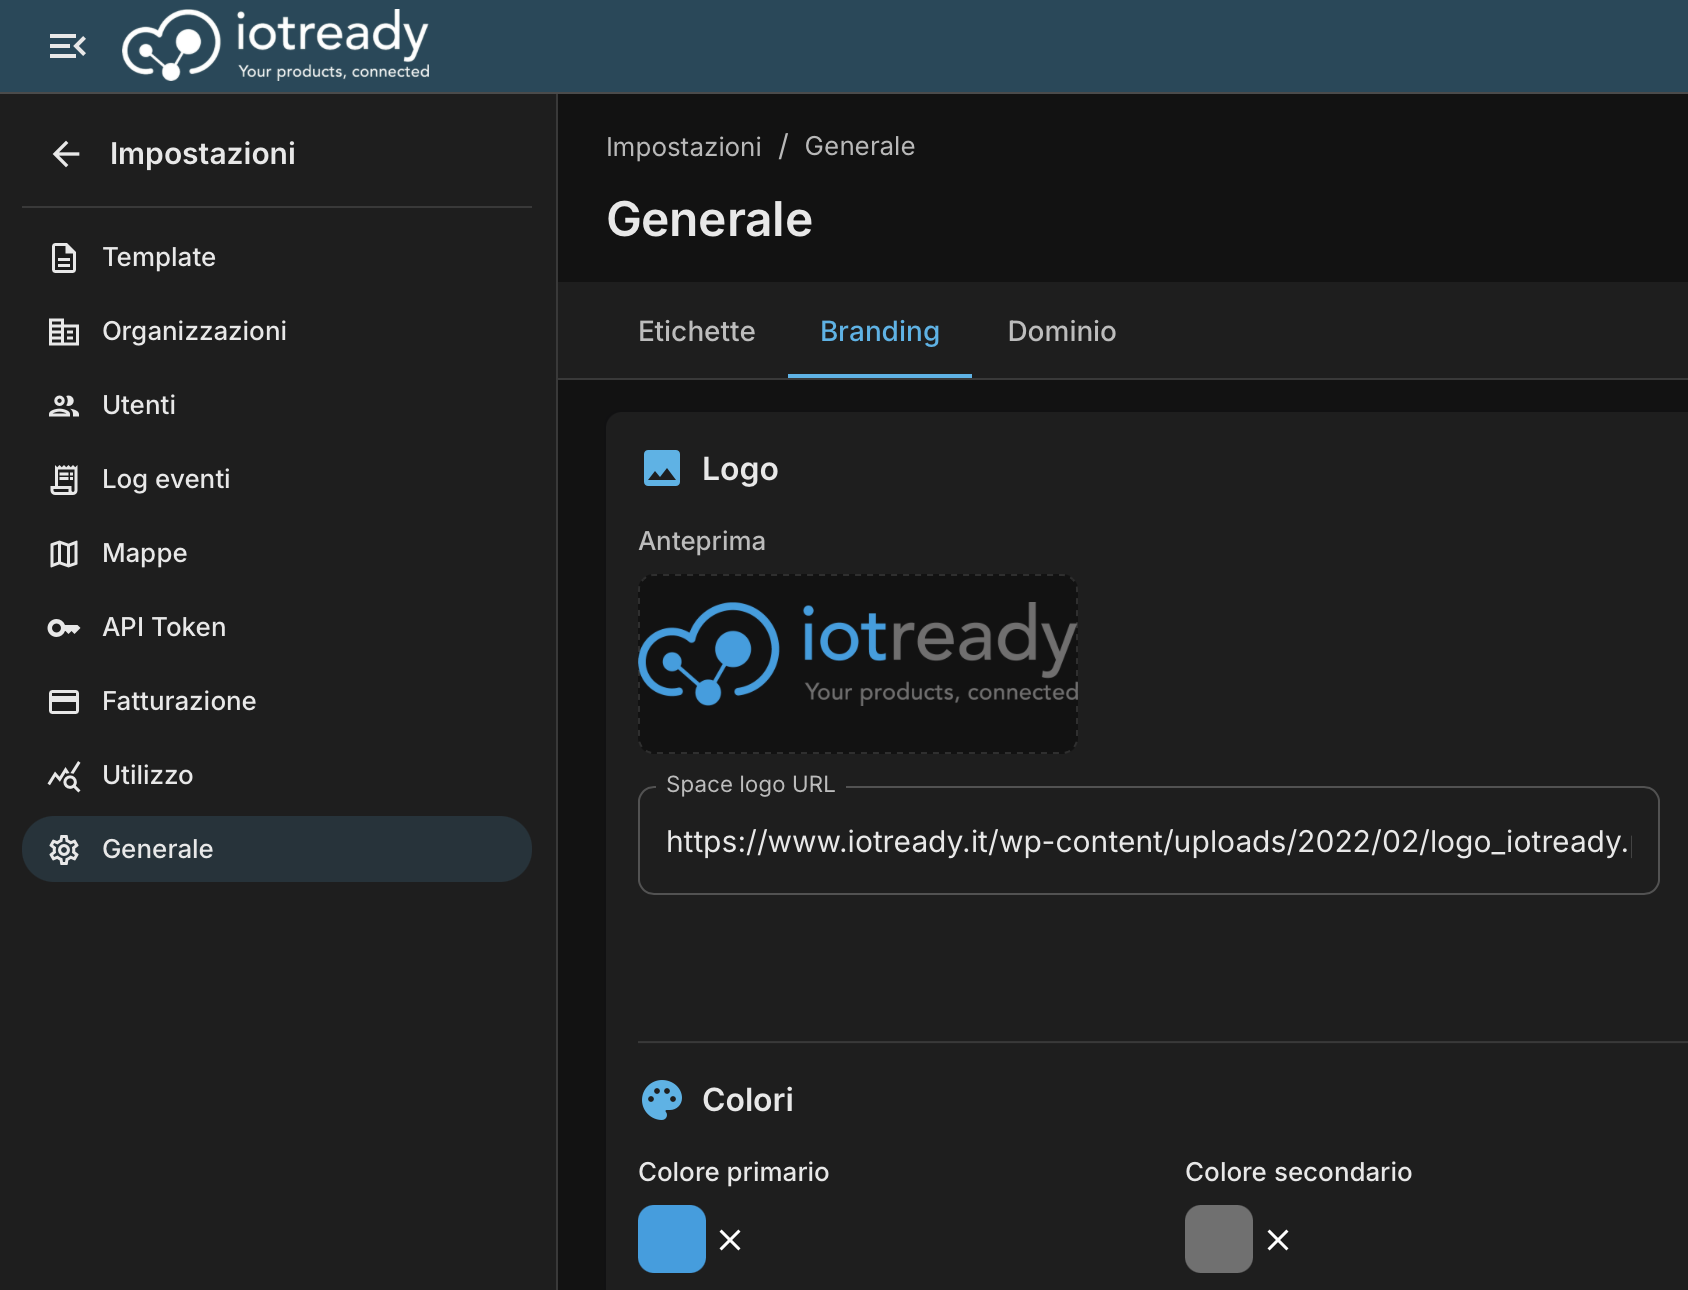Click the Colore secondario label
The image size is (1688, 1290).
1299,1172
